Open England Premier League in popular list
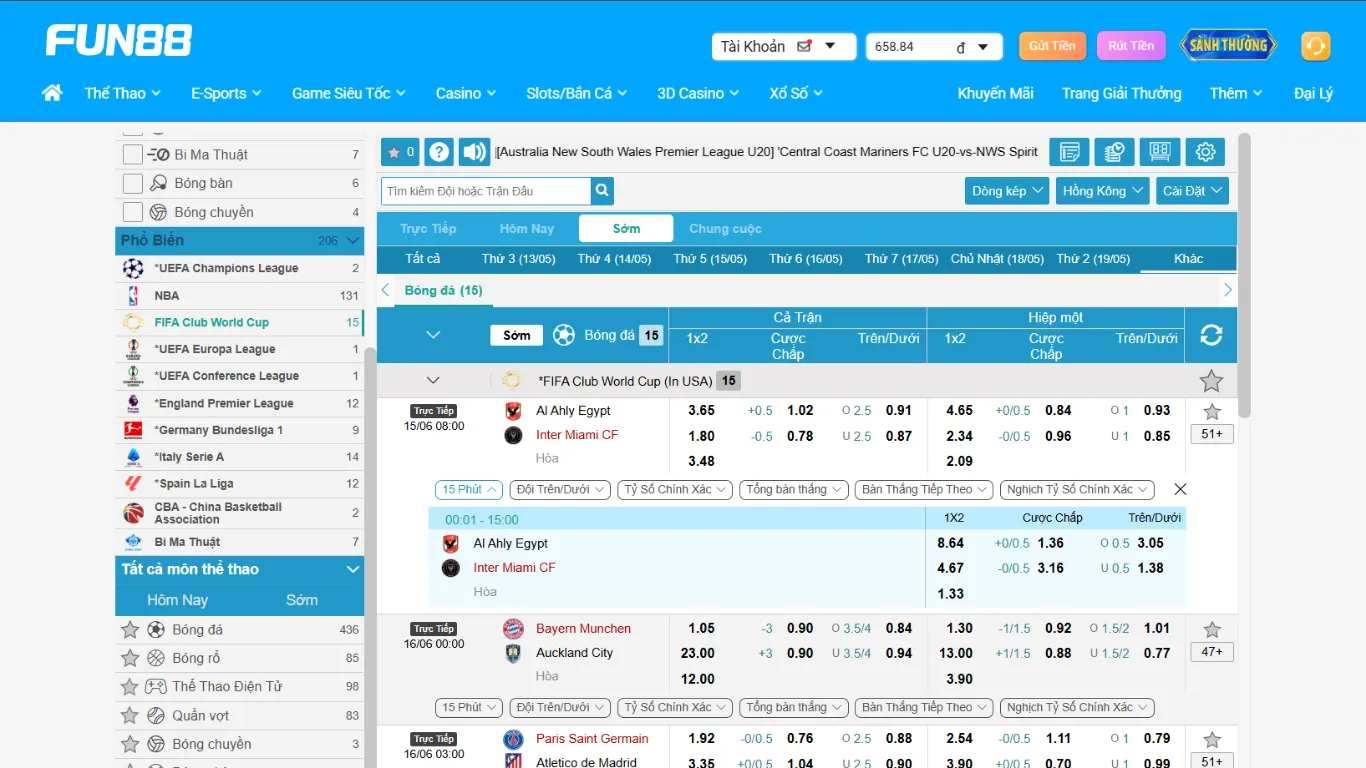 pos(240,404)
